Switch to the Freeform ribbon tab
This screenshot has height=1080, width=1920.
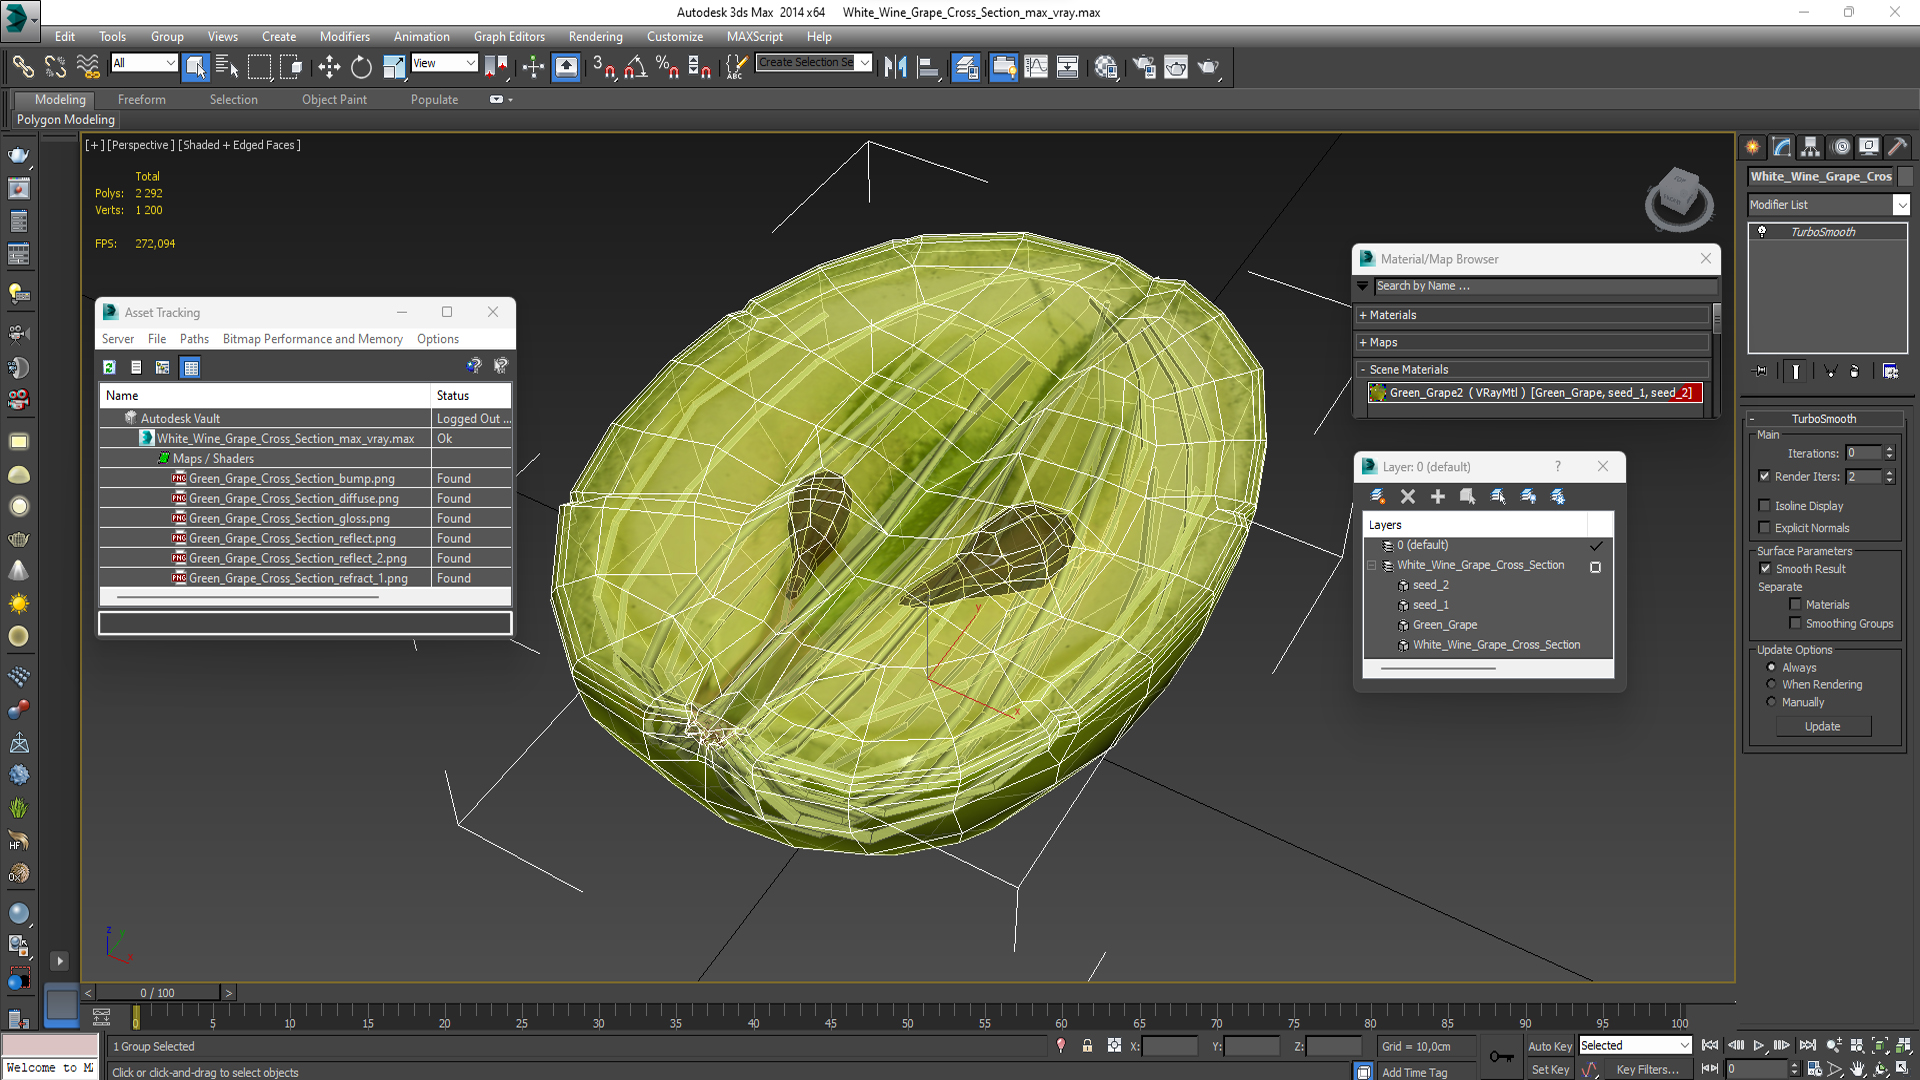(141, 100)
